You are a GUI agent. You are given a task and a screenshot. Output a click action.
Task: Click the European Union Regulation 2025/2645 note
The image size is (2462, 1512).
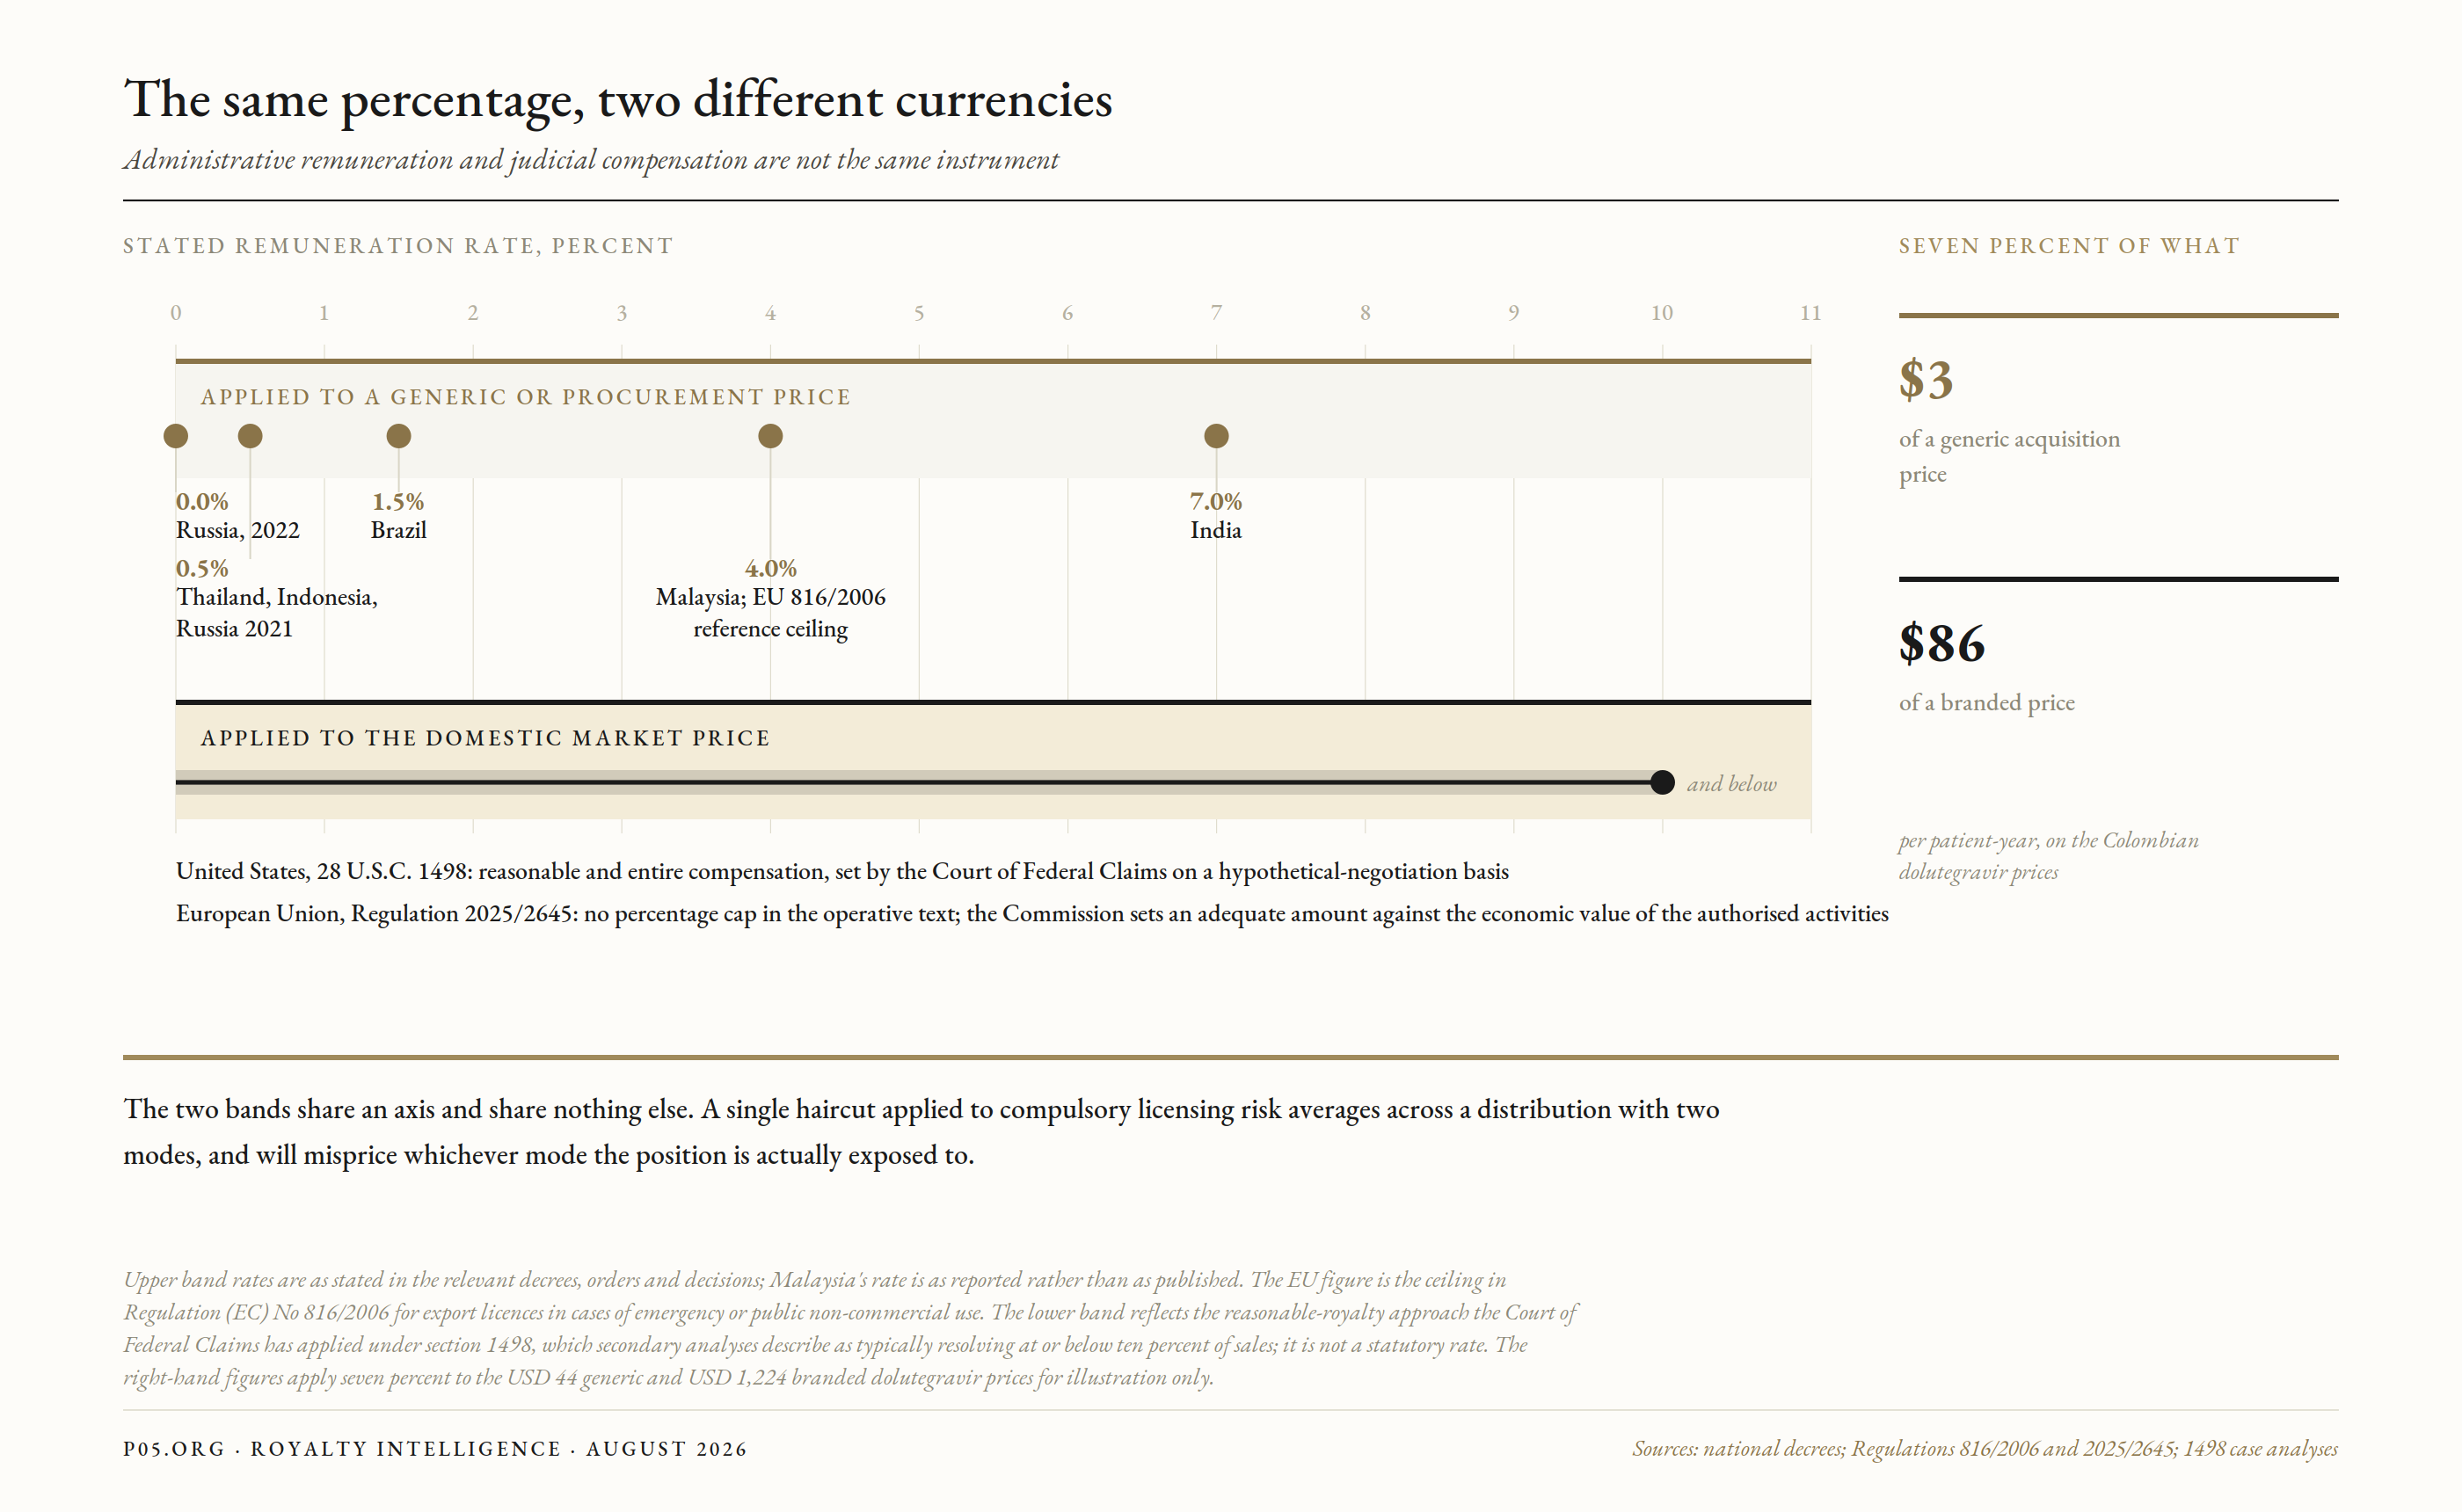coord(1032,913)
